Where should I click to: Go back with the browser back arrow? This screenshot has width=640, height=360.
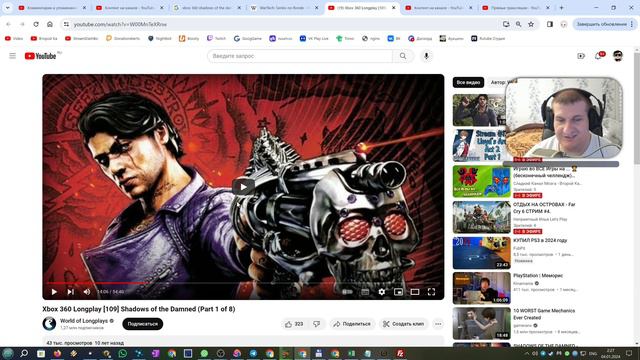(9, 24)
